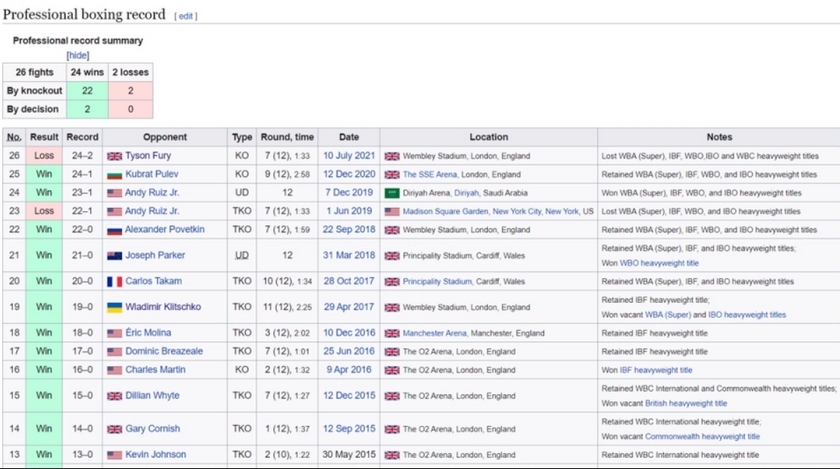Click the Bulgarian flag beside Kubrat Pulev
The height and width of the screenshot is (469, 840).
114,175
